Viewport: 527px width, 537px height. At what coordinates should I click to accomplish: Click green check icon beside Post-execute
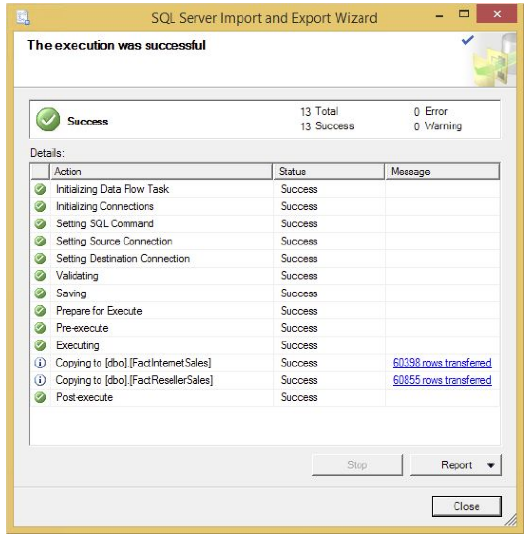[x=40, y=397]
